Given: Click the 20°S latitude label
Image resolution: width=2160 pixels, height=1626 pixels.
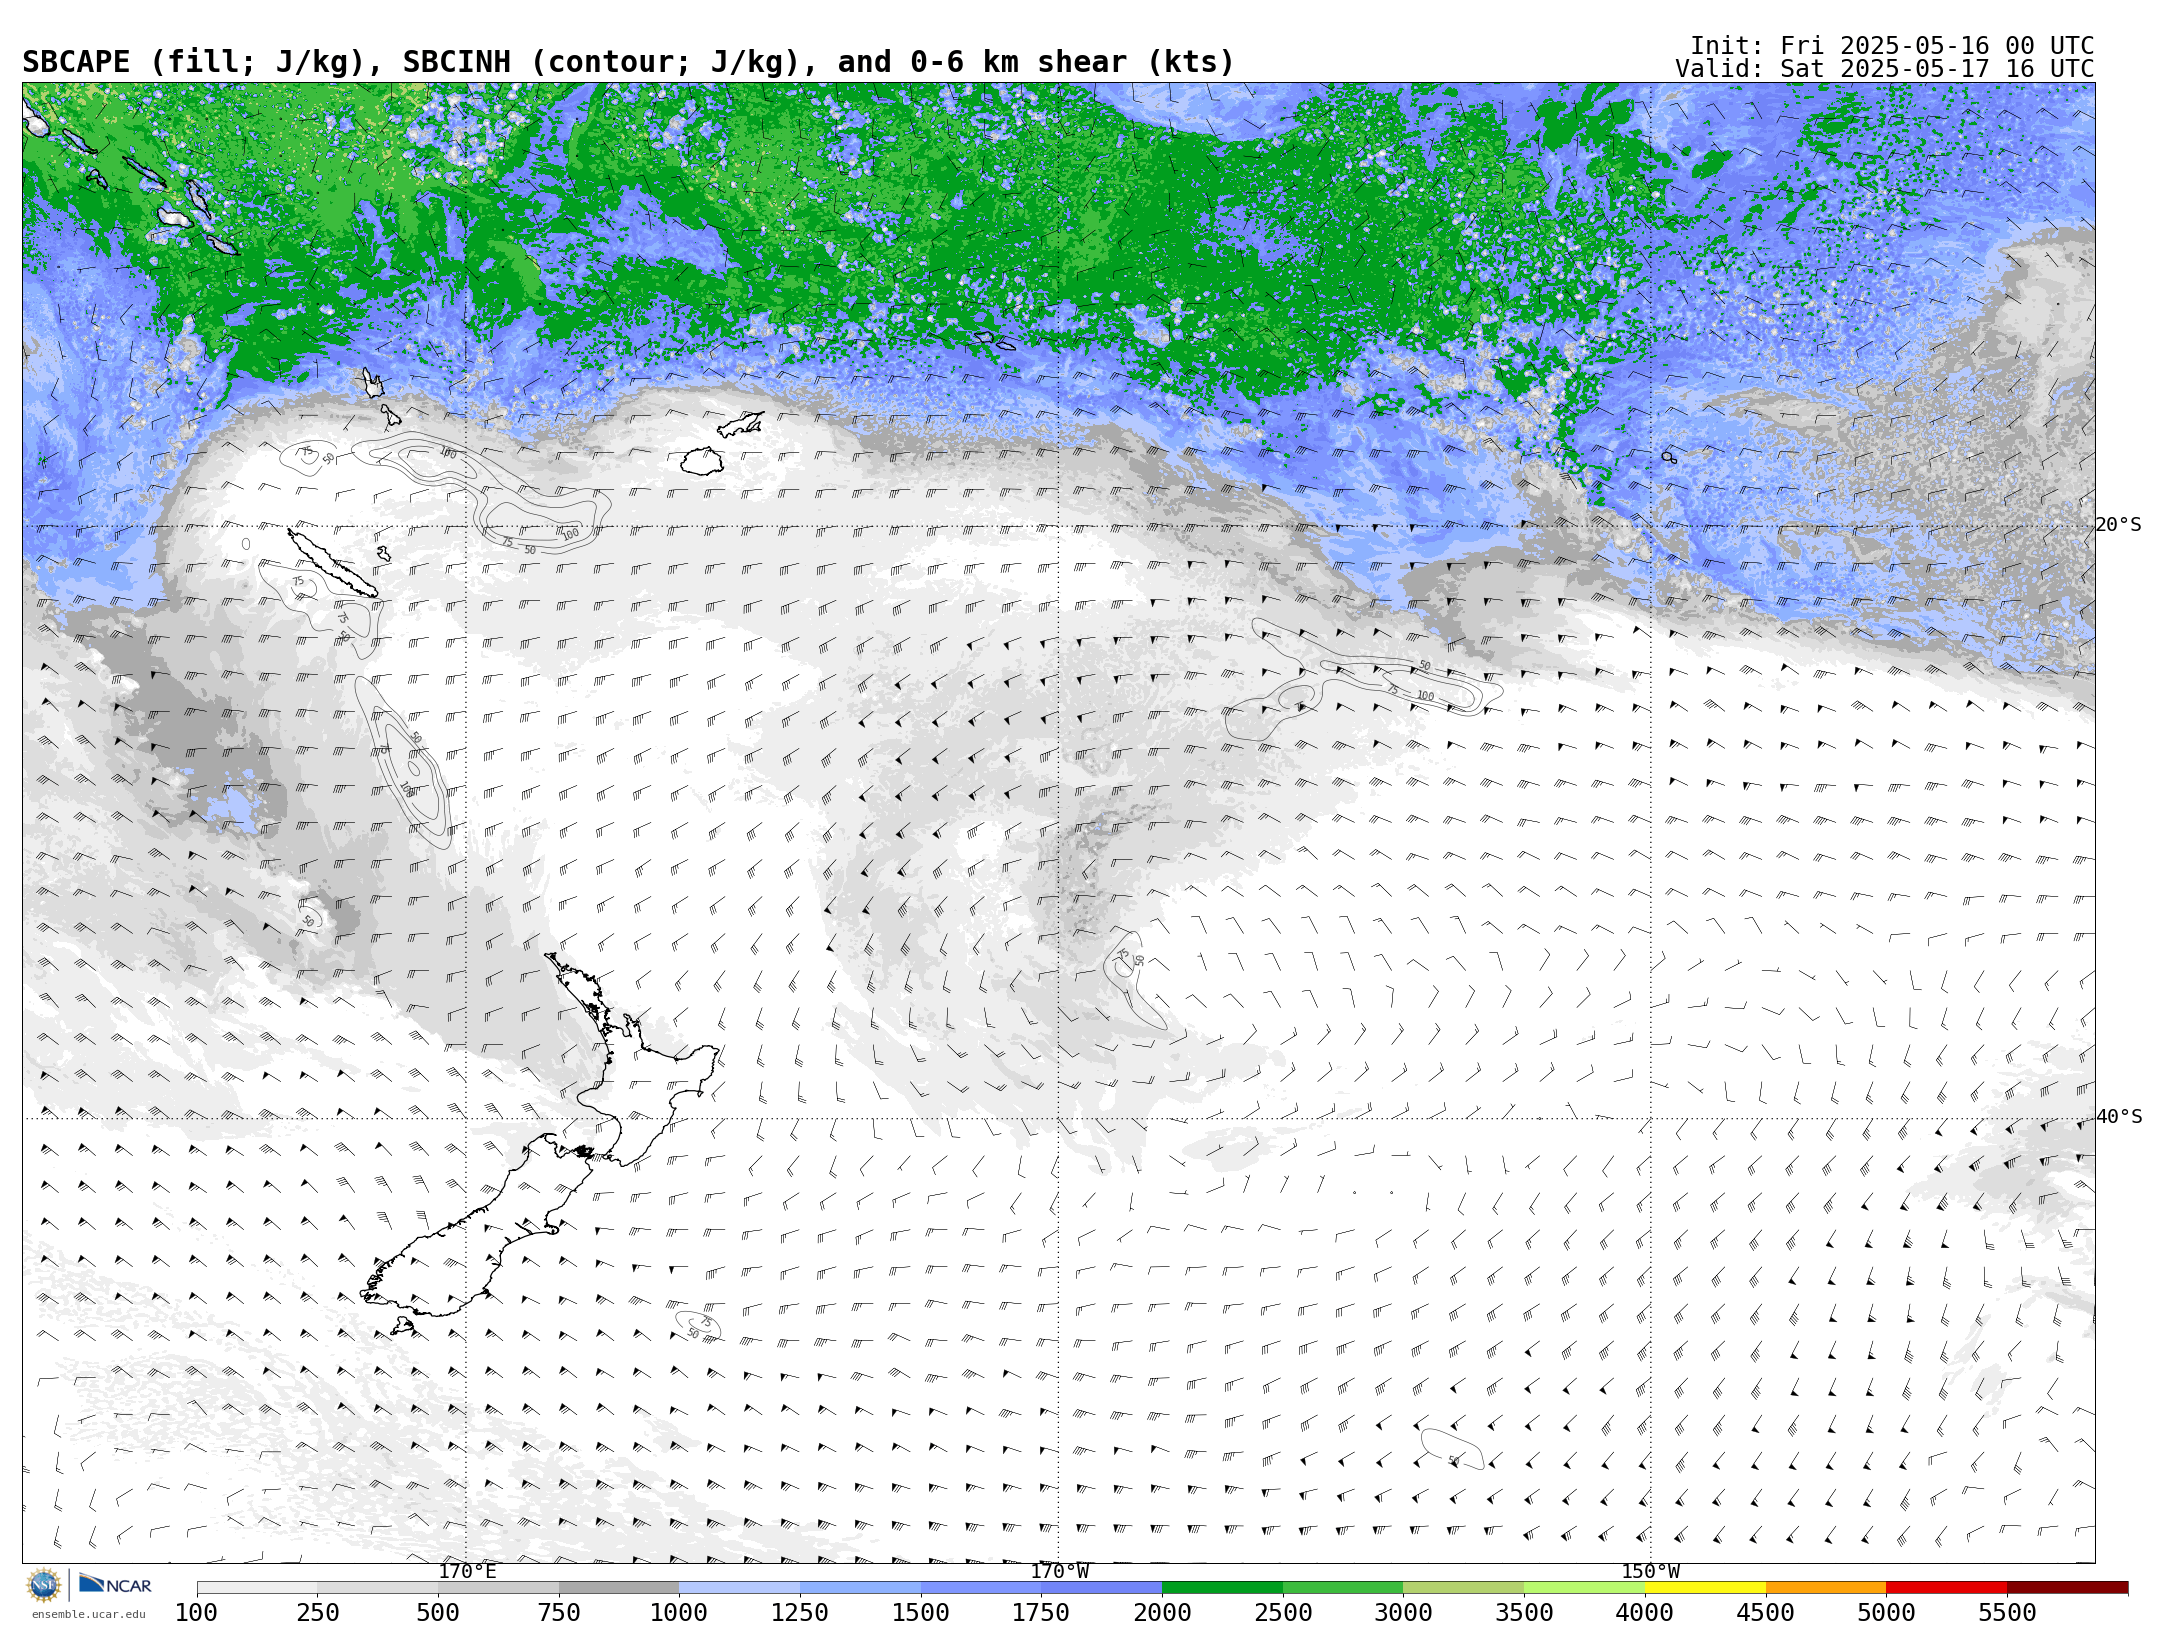Looking at the screenshot, I should (2118, 525).
